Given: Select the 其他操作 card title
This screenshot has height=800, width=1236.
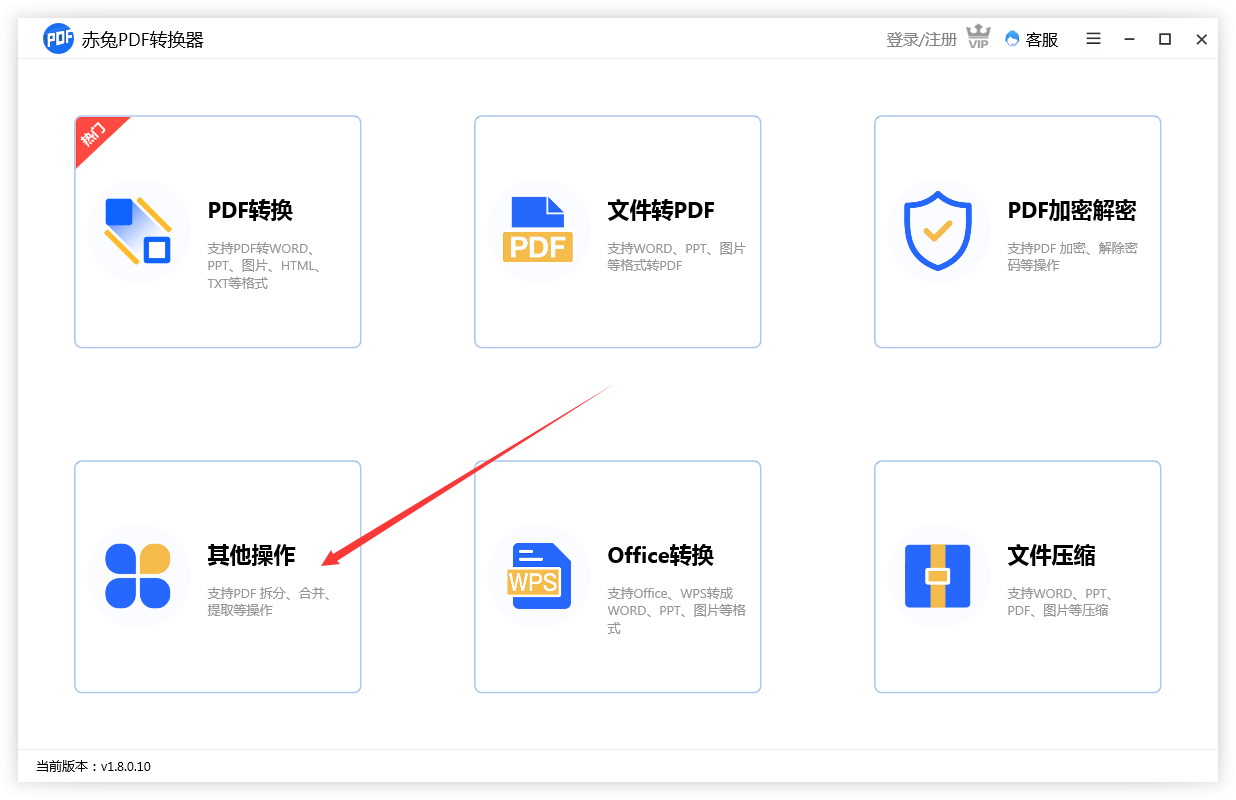Looking at the screenshot, I should (x=251, y=556).
